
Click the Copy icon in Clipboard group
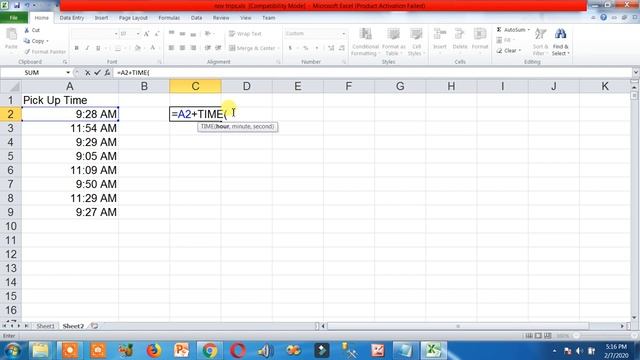[27, 41]
